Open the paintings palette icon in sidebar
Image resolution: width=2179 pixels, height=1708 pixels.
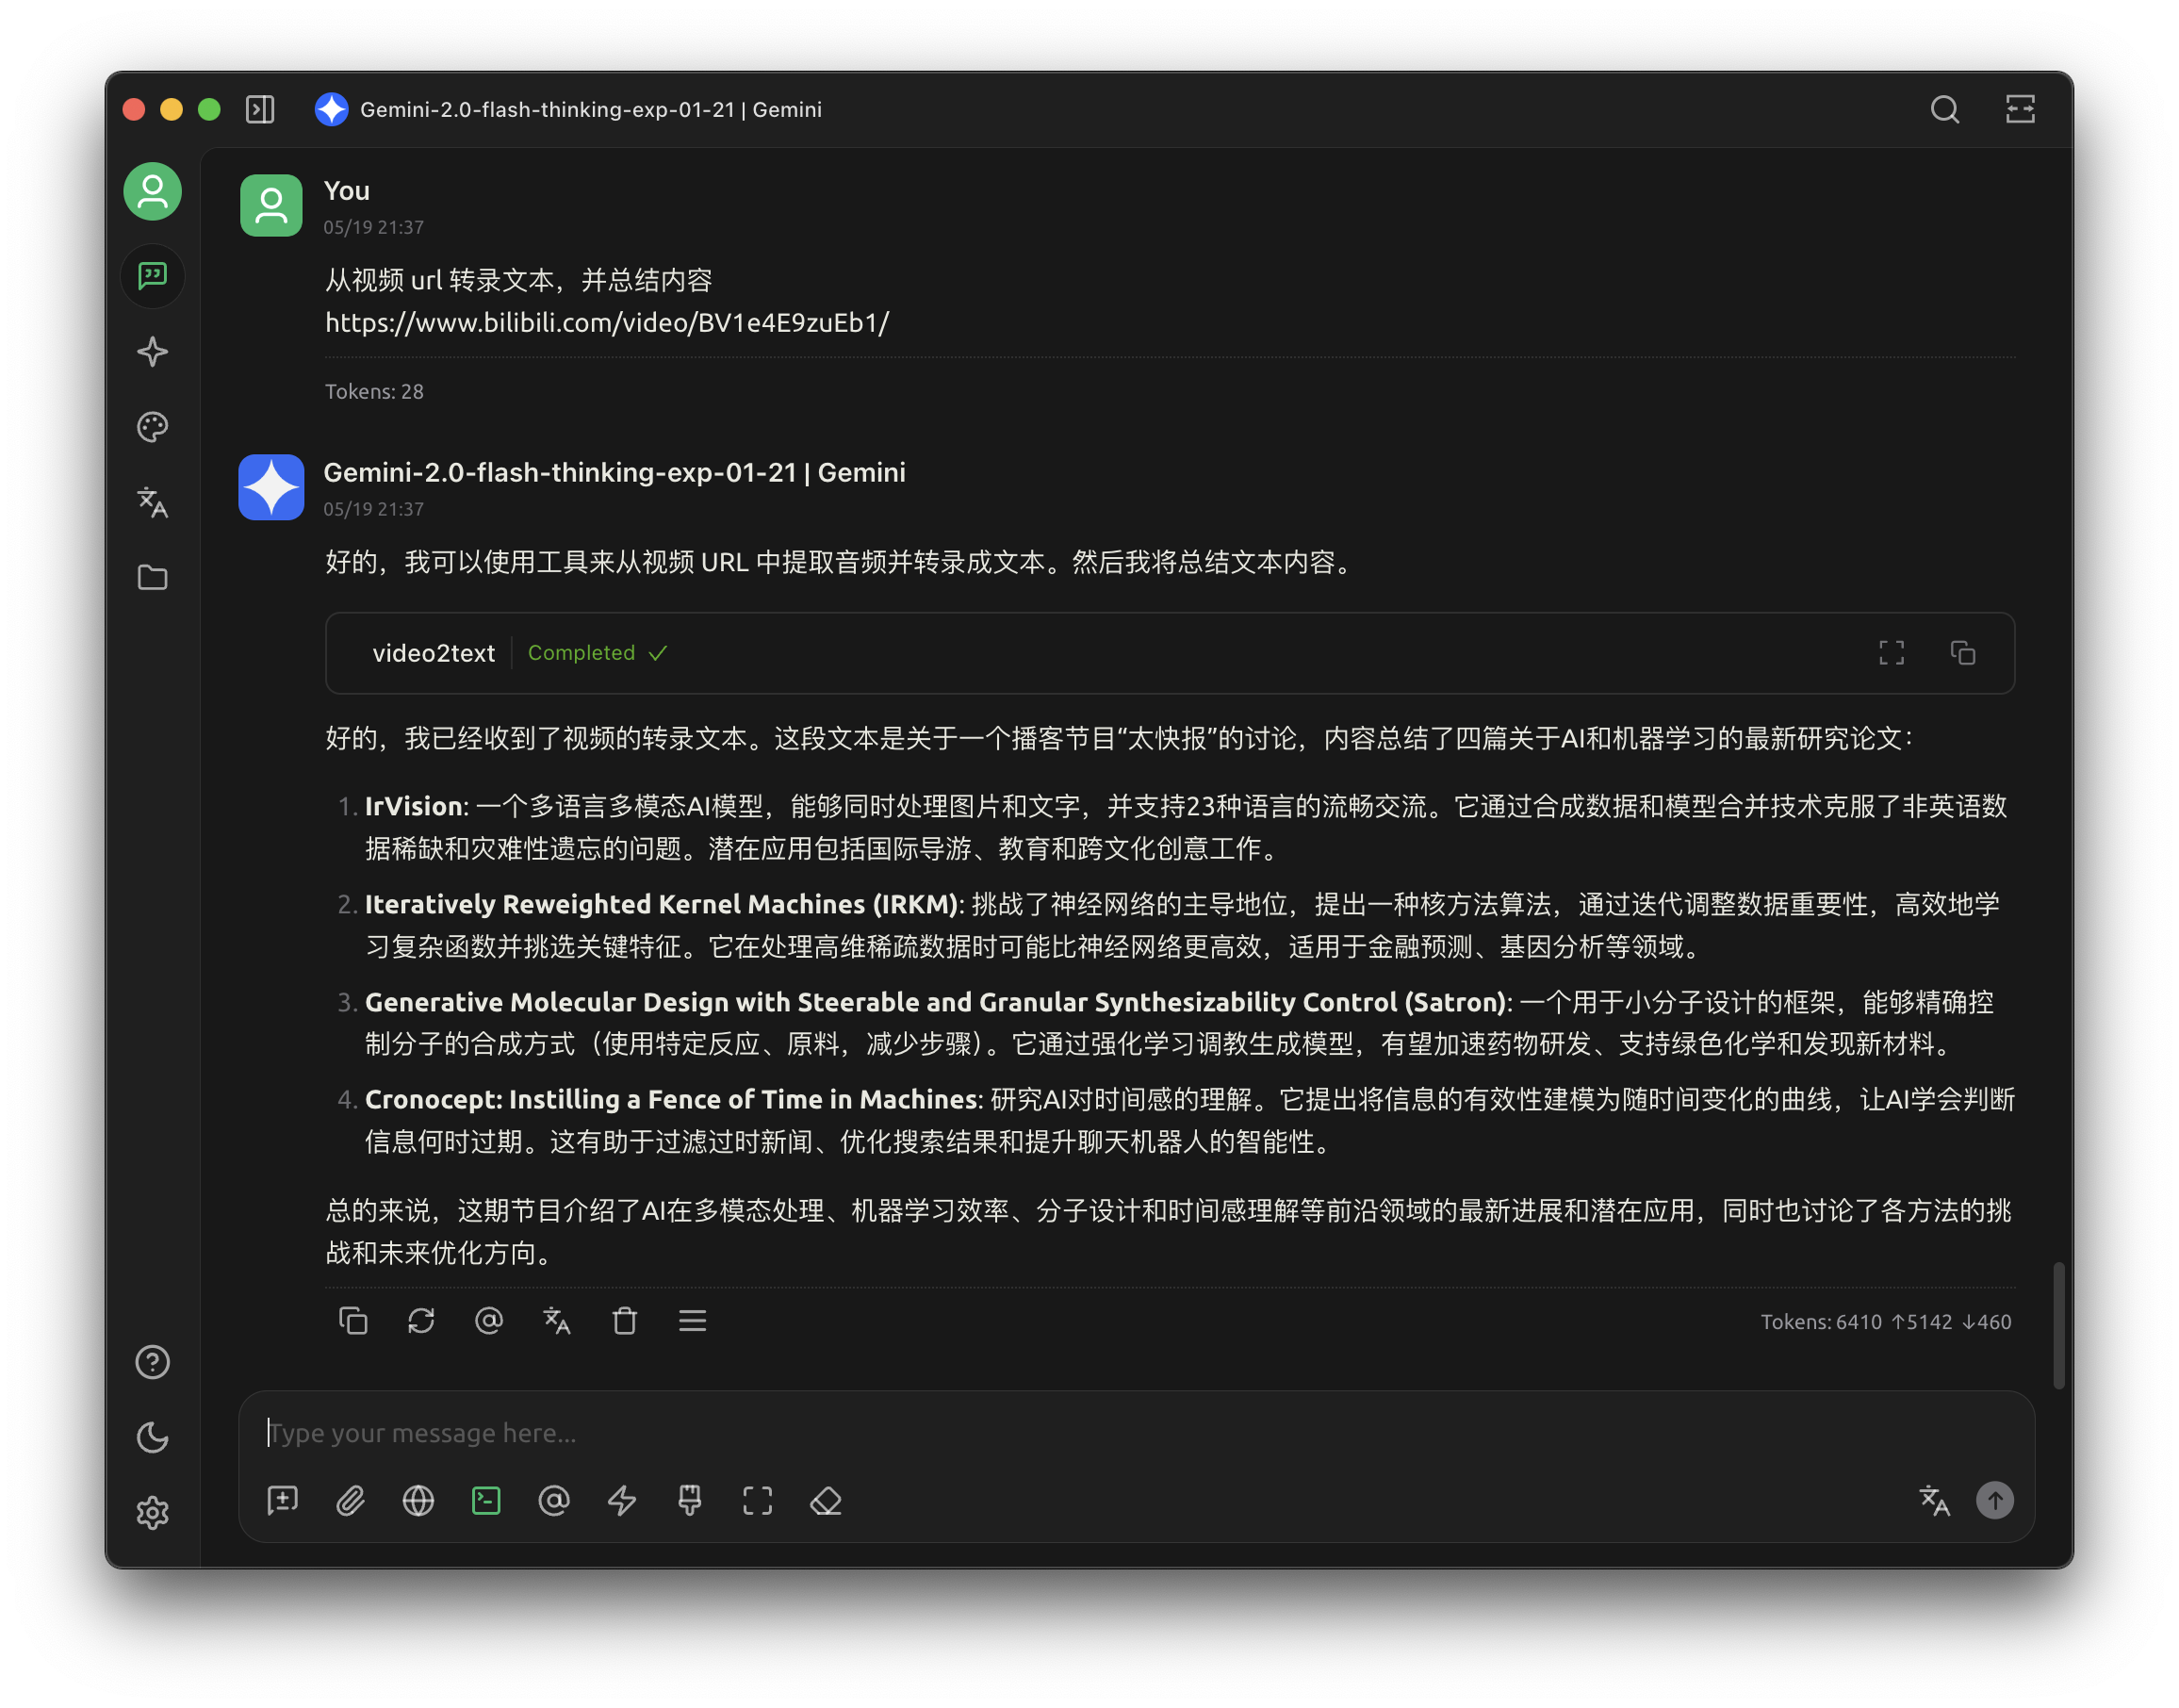tap(152, 427)
